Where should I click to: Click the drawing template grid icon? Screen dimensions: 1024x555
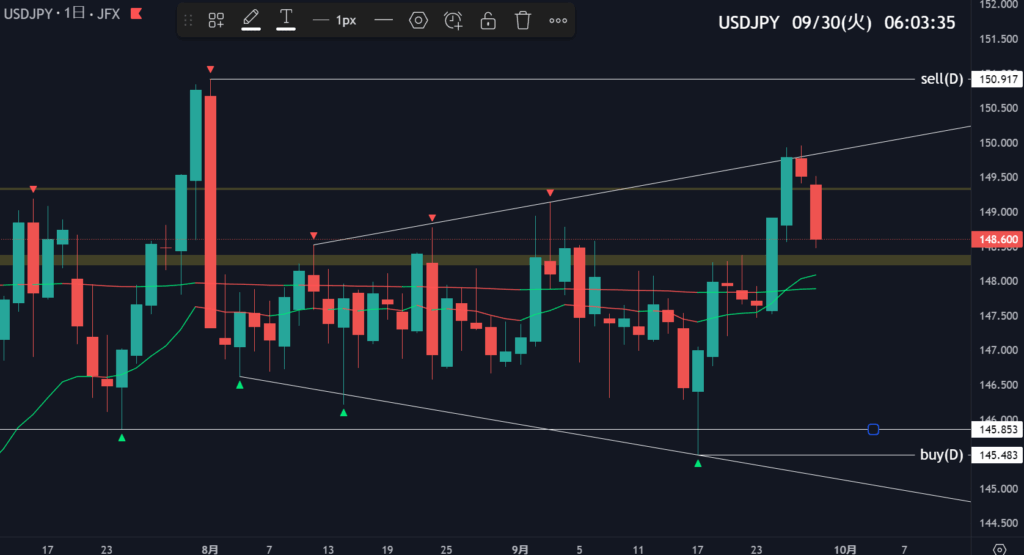click(216, 20)
